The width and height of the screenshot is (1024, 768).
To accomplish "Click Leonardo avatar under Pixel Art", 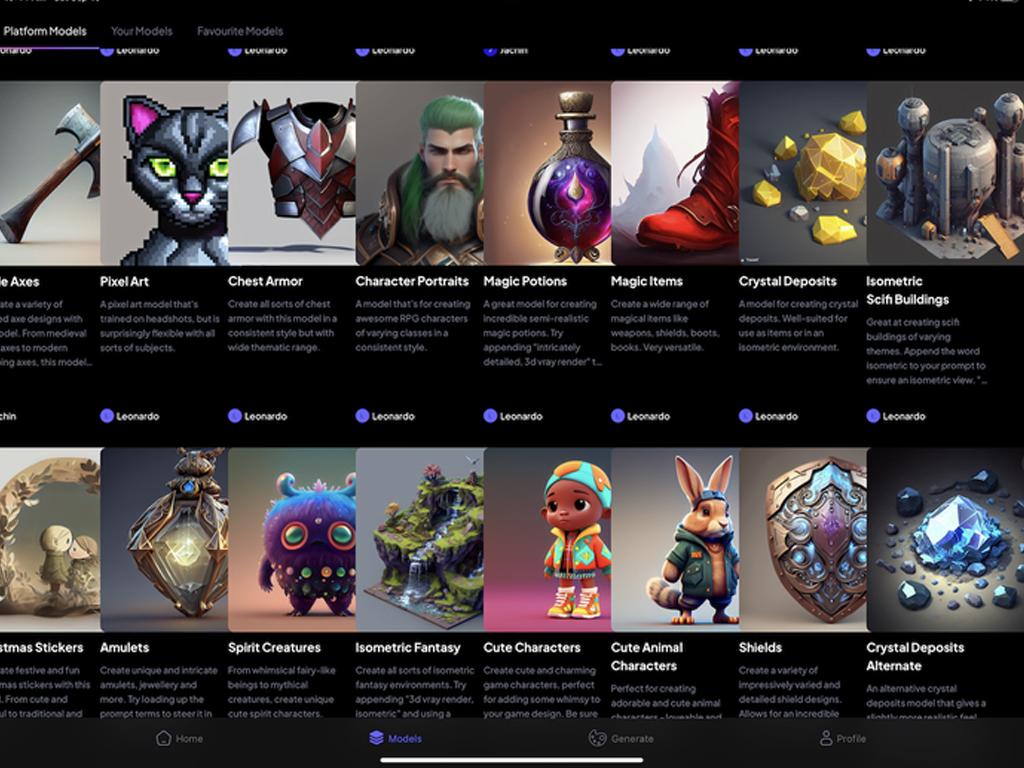I will point(107,416).
